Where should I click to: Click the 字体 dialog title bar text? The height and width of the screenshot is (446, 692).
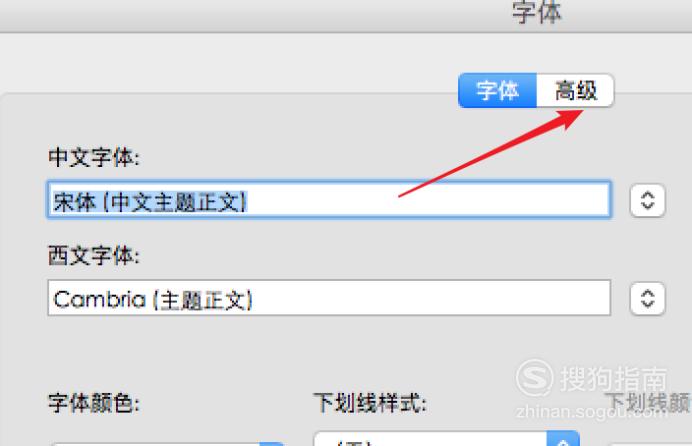(x=537, y=12)
